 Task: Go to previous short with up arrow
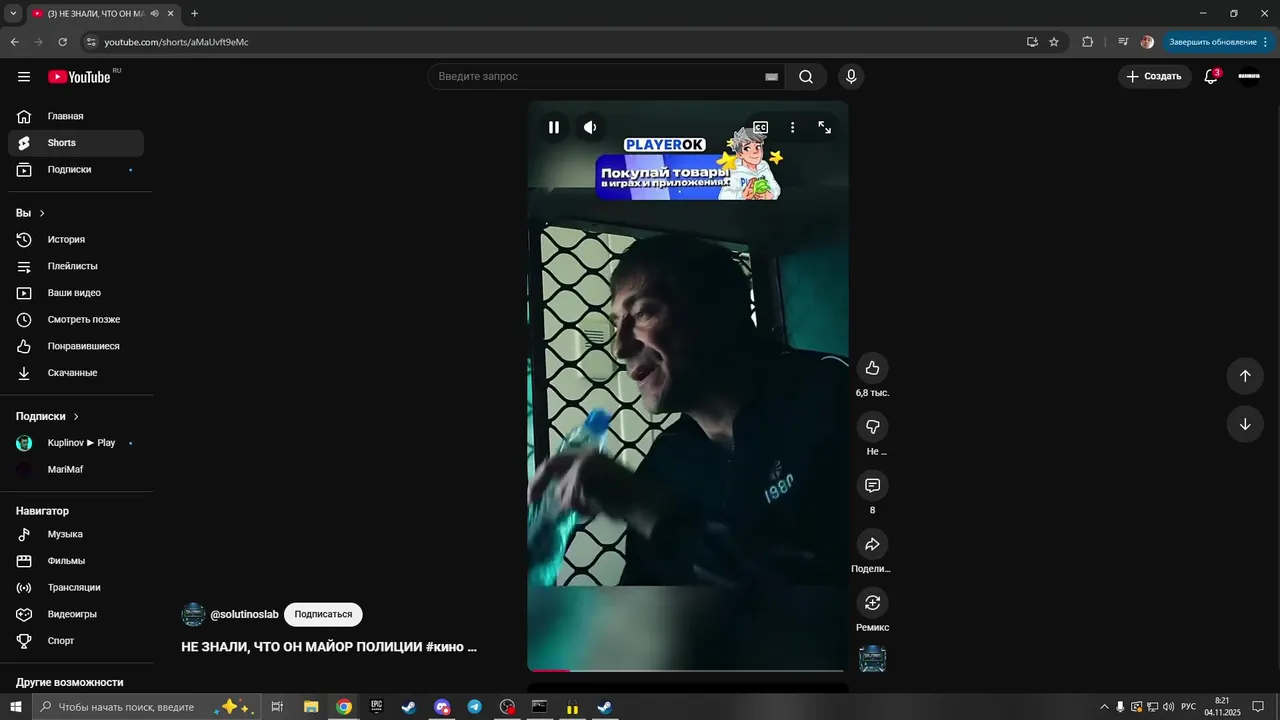(1245, 376)
